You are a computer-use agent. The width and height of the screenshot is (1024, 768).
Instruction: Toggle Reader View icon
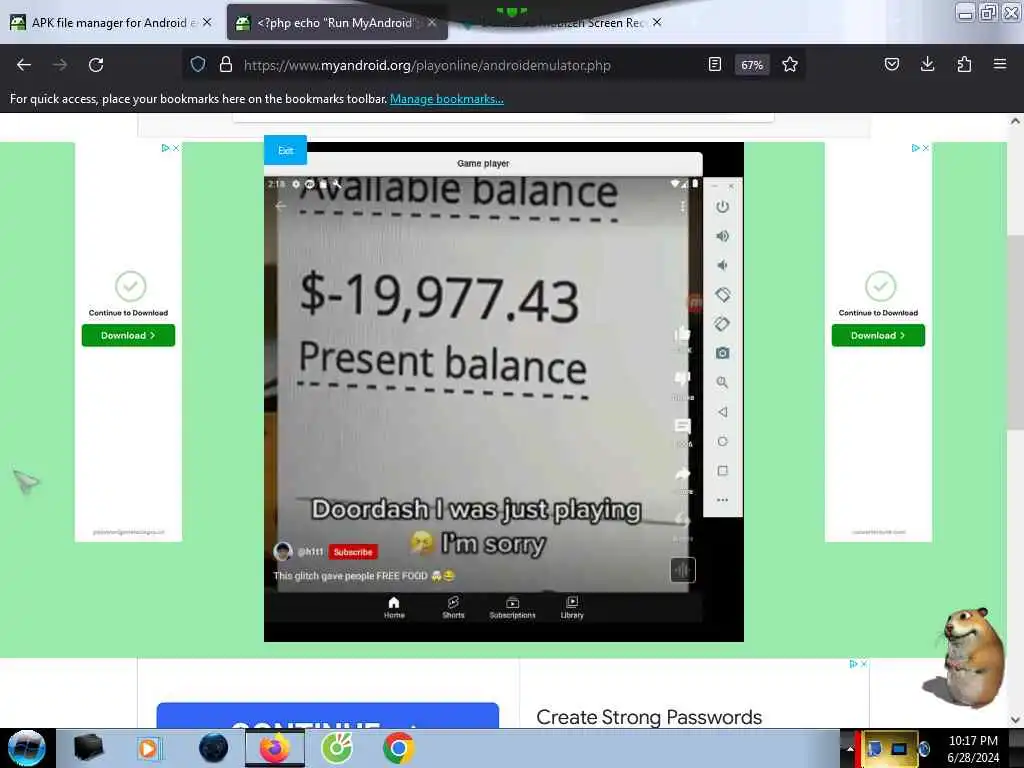pyautogui.click(x=715, y=64)
